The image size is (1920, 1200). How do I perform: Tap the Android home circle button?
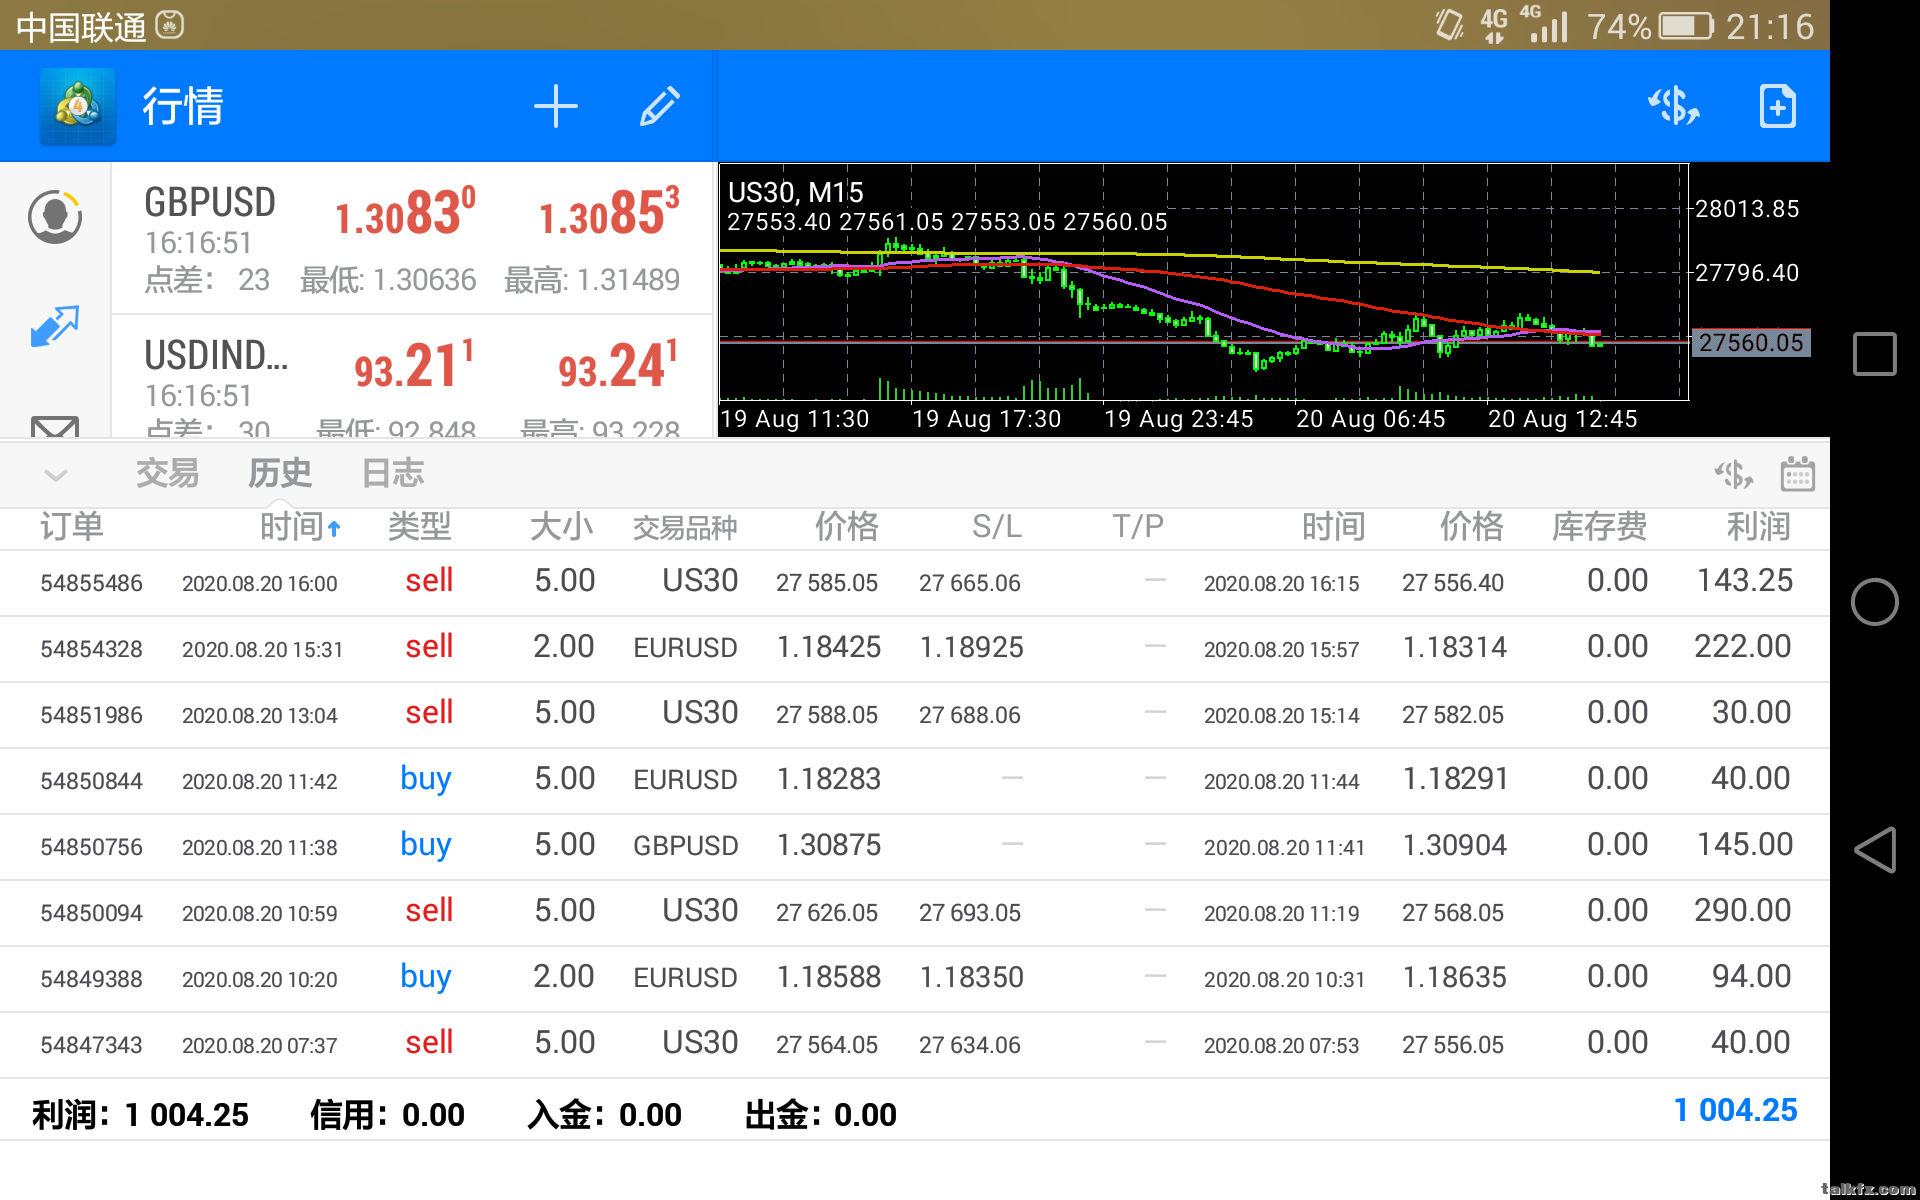1874,602
